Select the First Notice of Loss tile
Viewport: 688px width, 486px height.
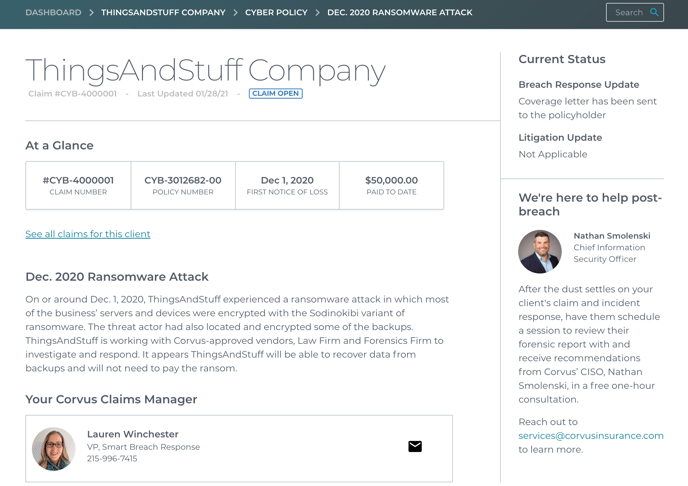(287, 186)
